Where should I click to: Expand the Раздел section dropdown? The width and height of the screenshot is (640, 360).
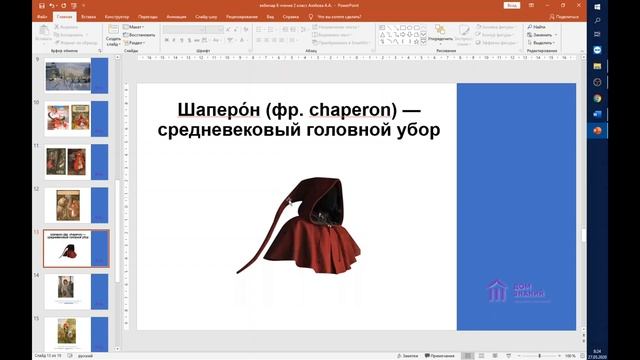(134, 42)
